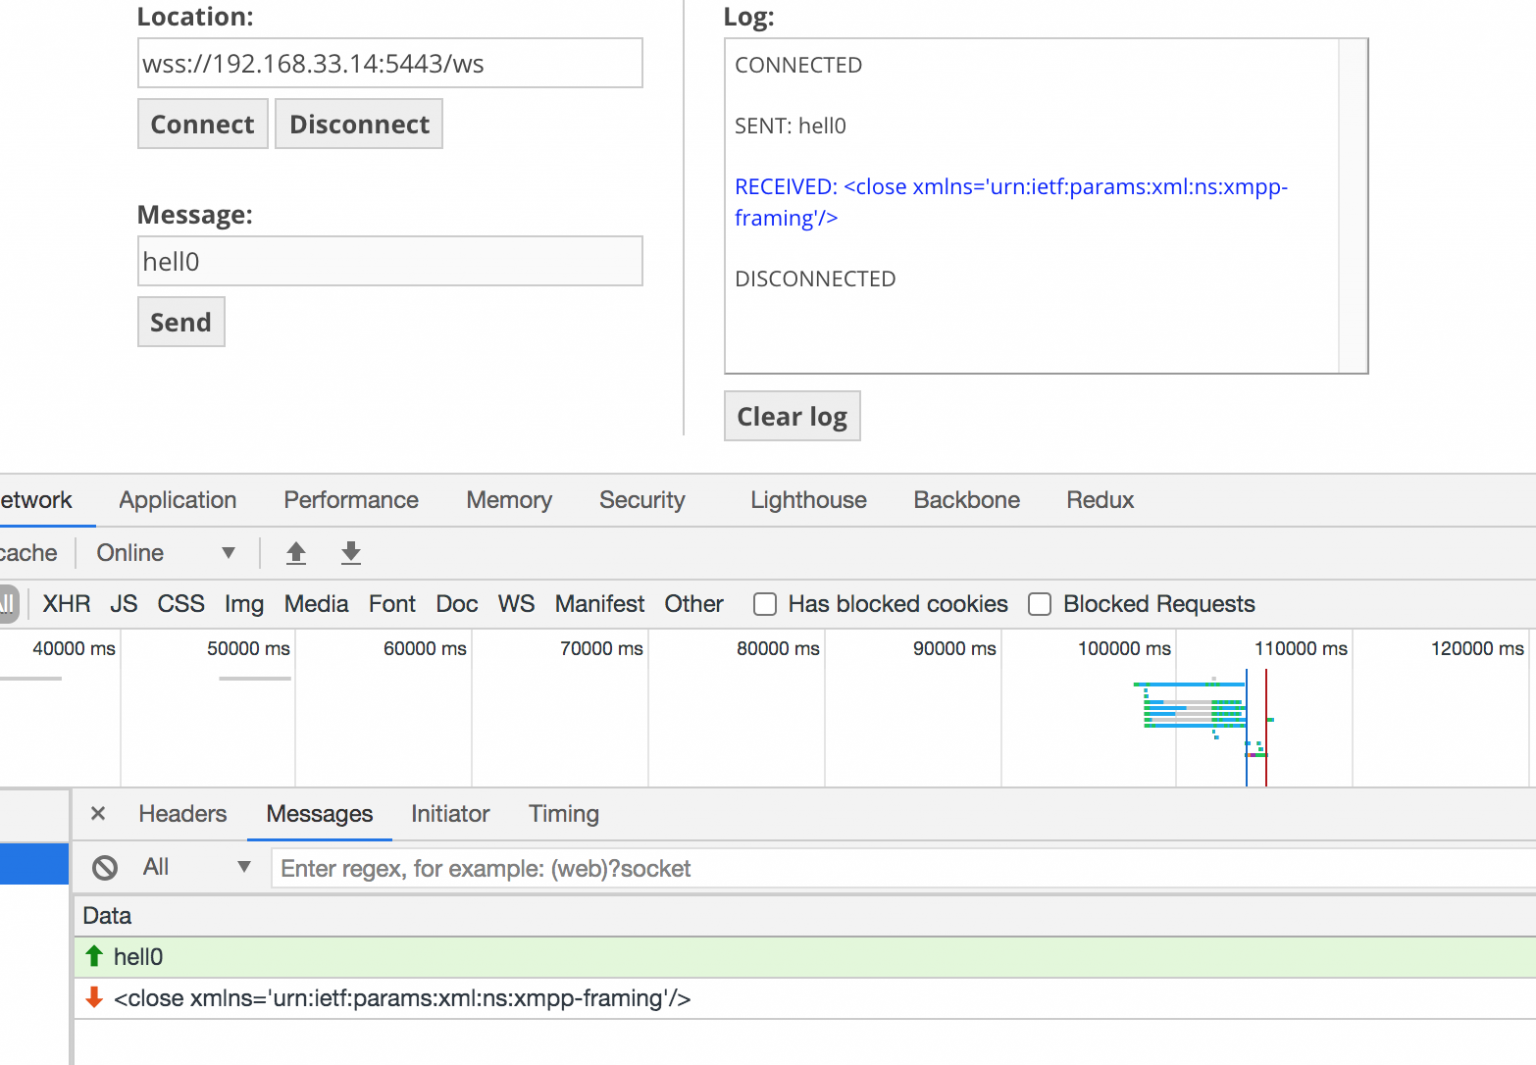The width and height of the screenshot is (1536, 1065).
Task: Click the export HAR download arrow icon
Action: click(350, 553)
